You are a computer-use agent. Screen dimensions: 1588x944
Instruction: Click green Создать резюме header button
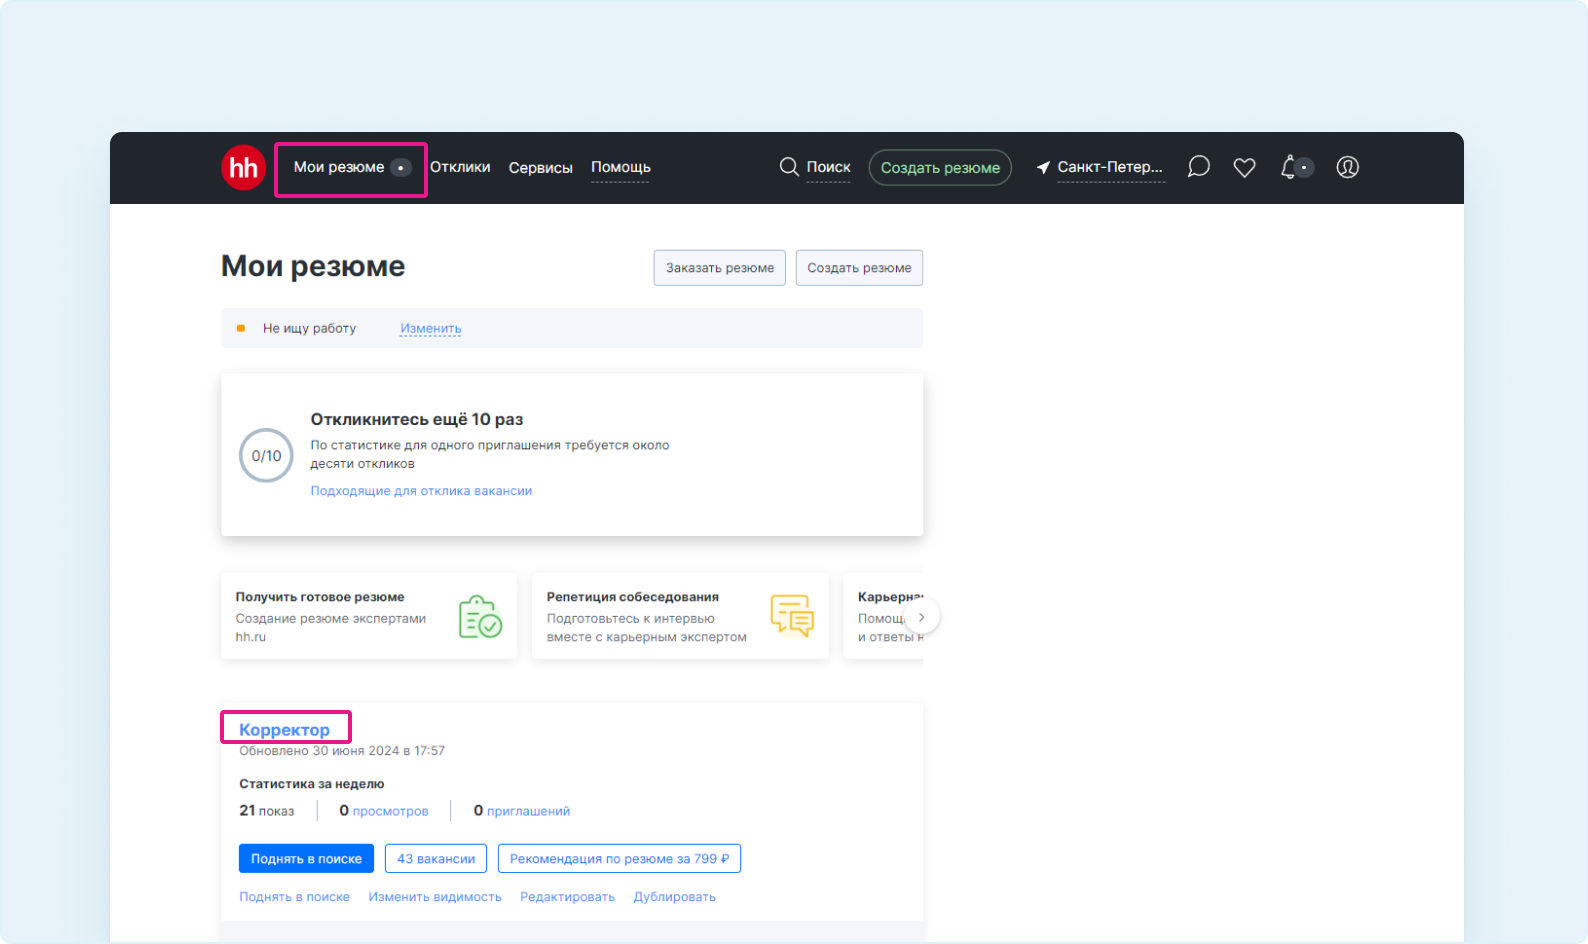click(x=940, y=167)
